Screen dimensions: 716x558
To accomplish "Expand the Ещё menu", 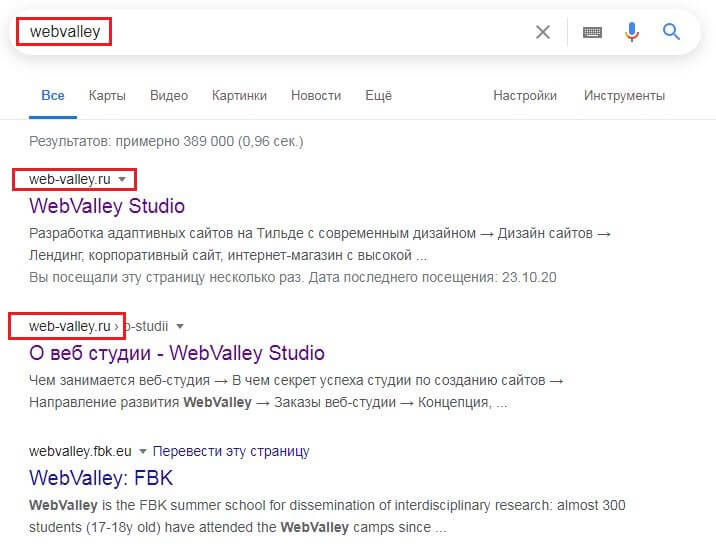I will [379, 95].
